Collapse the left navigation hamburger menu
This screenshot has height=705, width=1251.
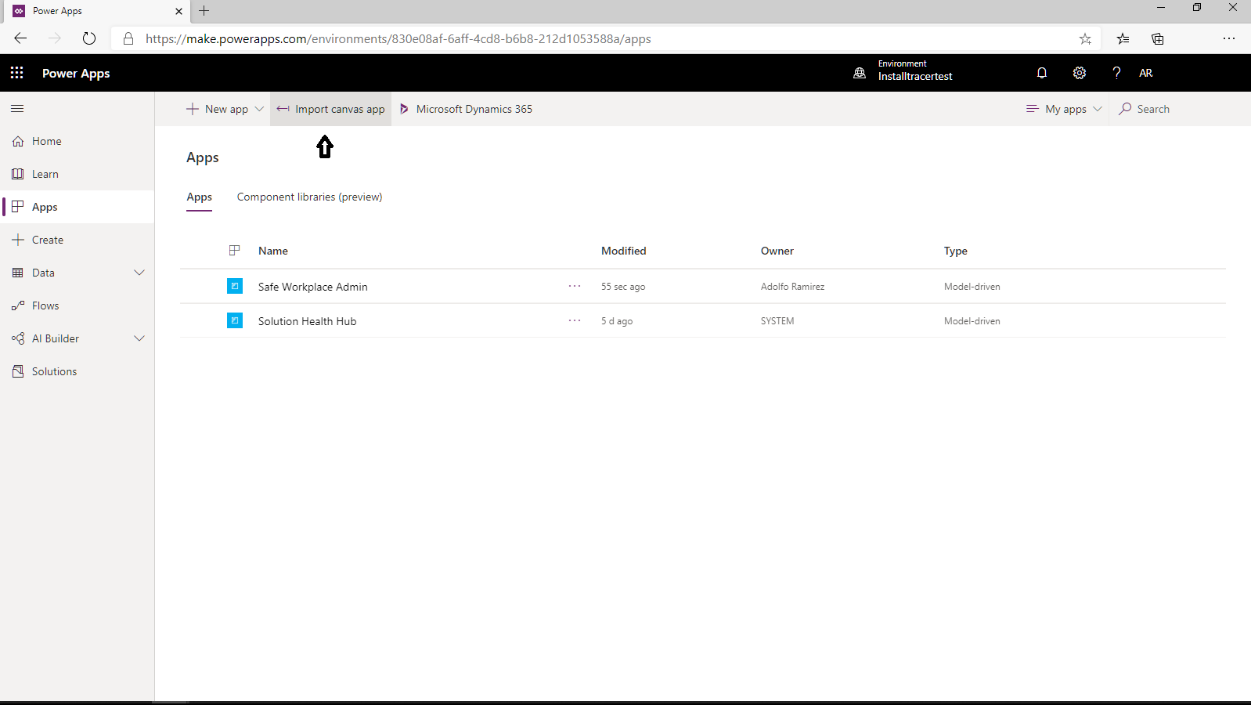[x=17, y=108]
